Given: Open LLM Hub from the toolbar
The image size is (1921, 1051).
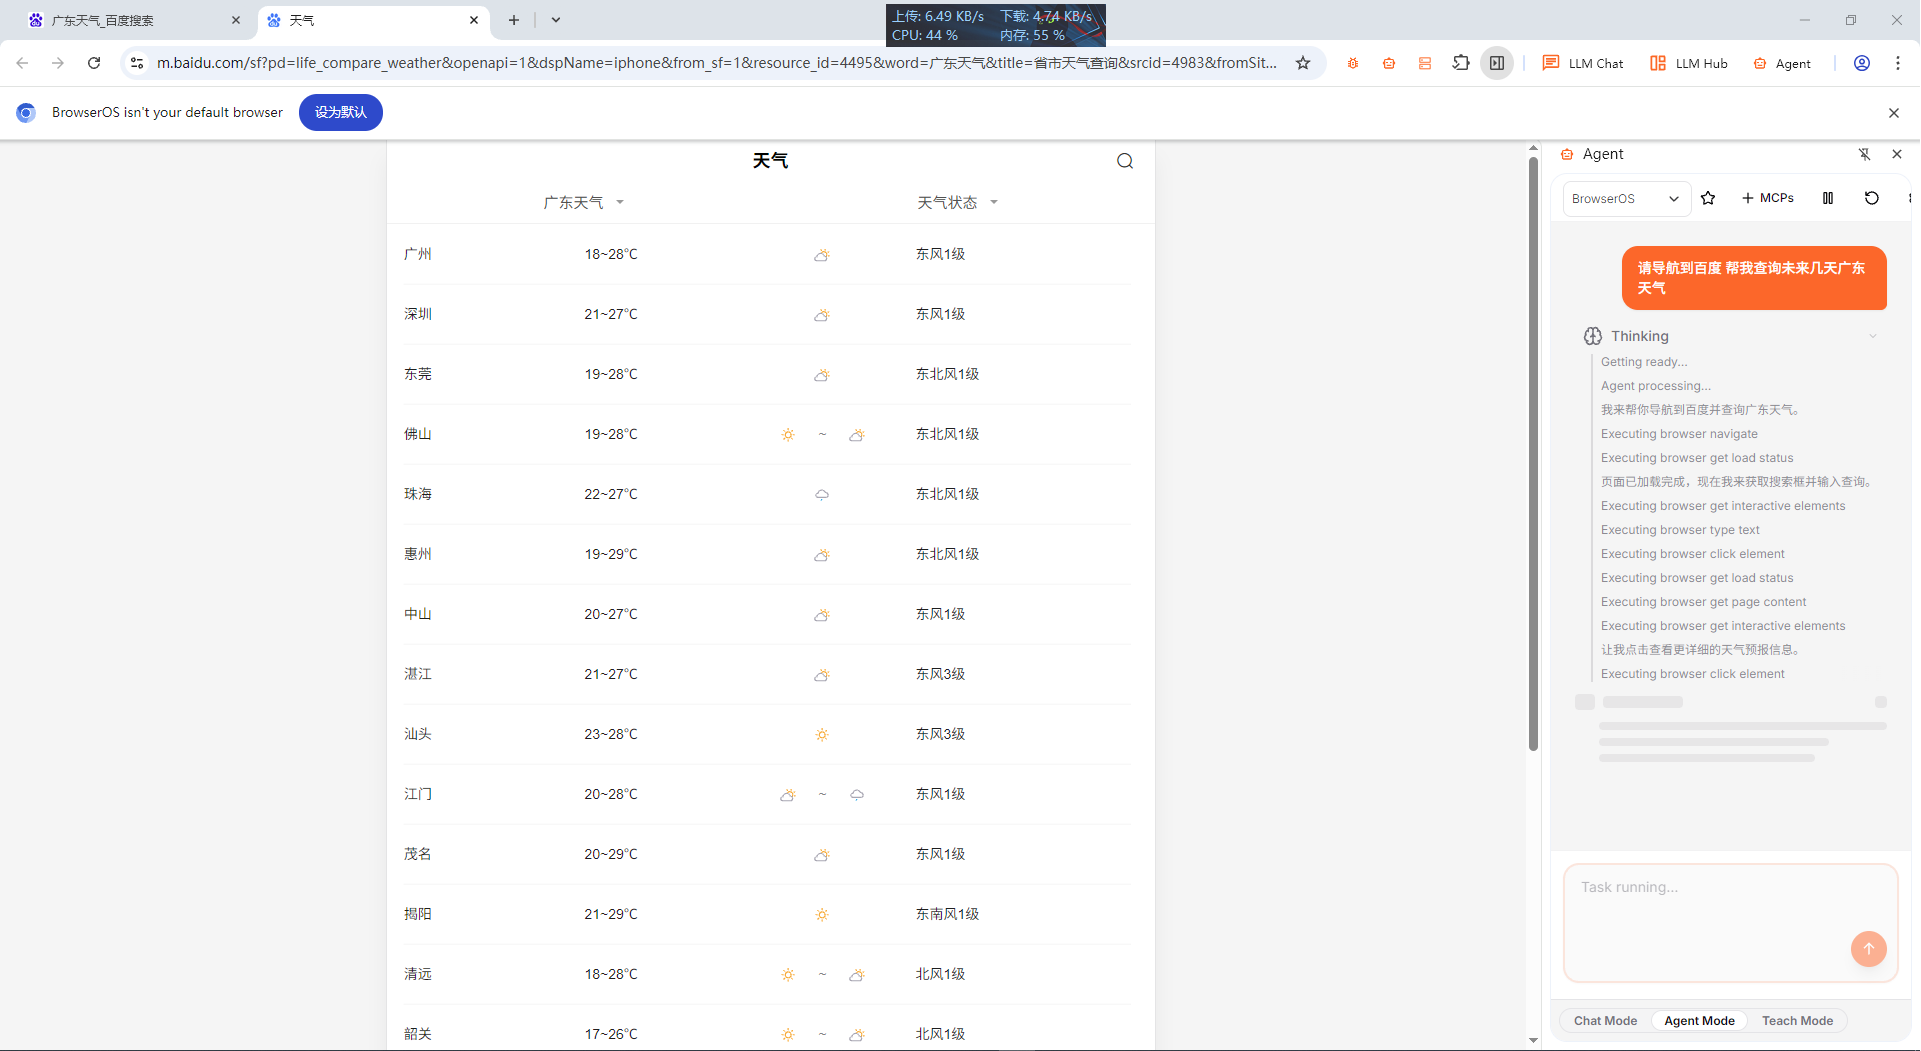Looking at the screenshot, I should pyautogui.click(x=1689, y=63).
